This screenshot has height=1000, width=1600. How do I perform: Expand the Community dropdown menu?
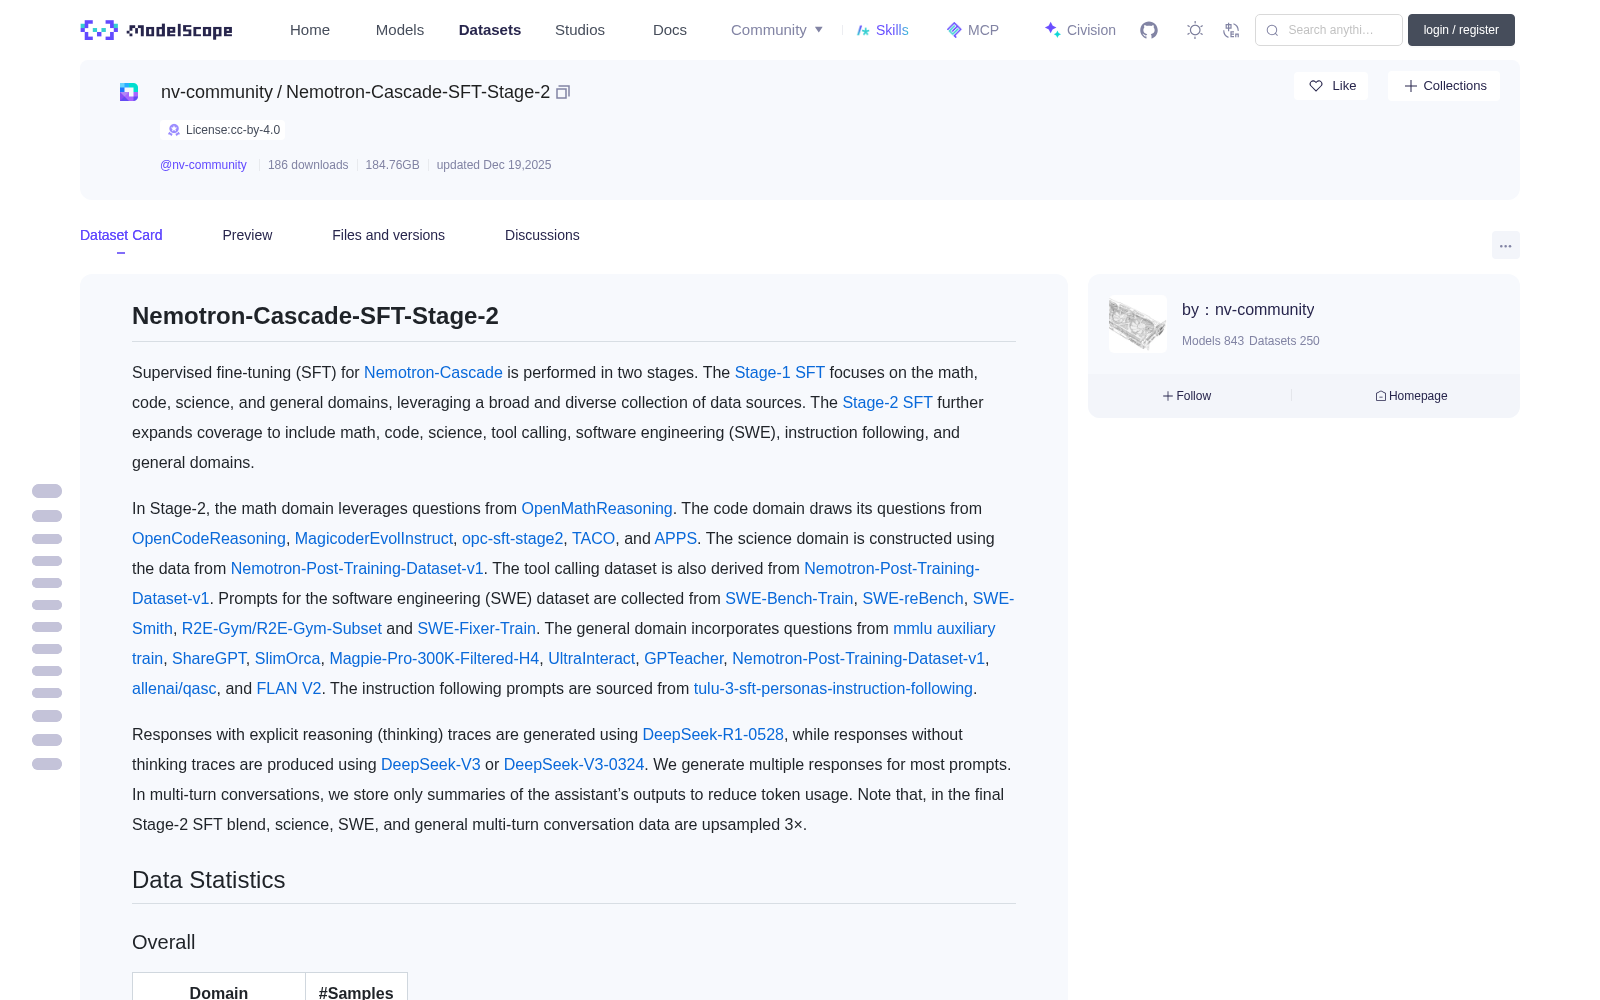point(777,30)
